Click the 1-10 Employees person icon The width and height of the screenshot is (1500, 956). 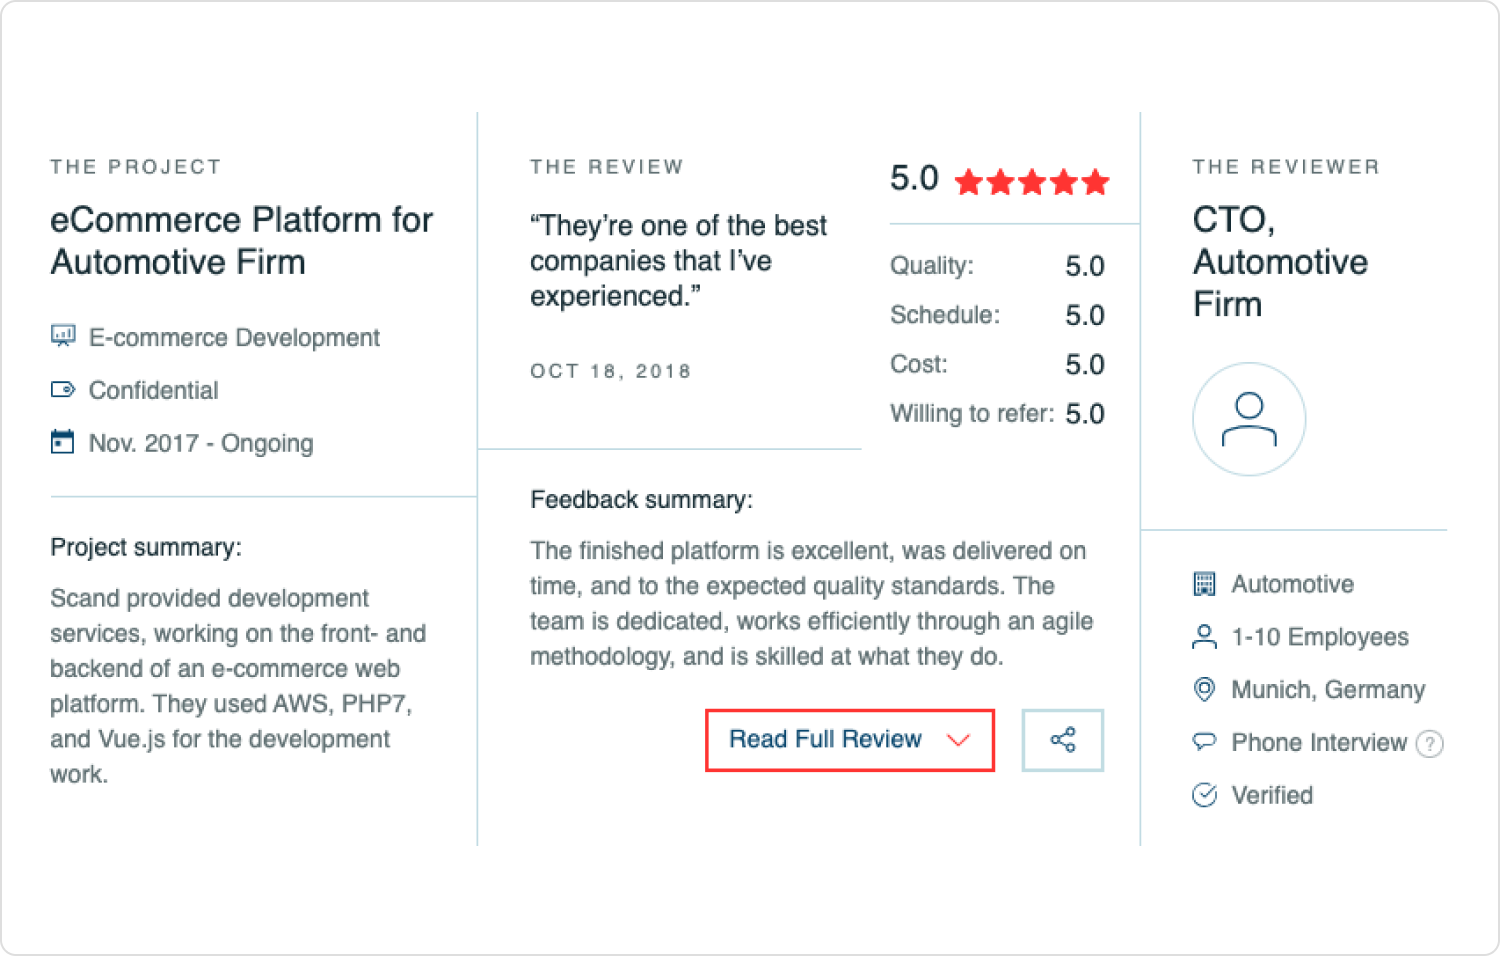pyautogui.click(x=1204, y=637)
